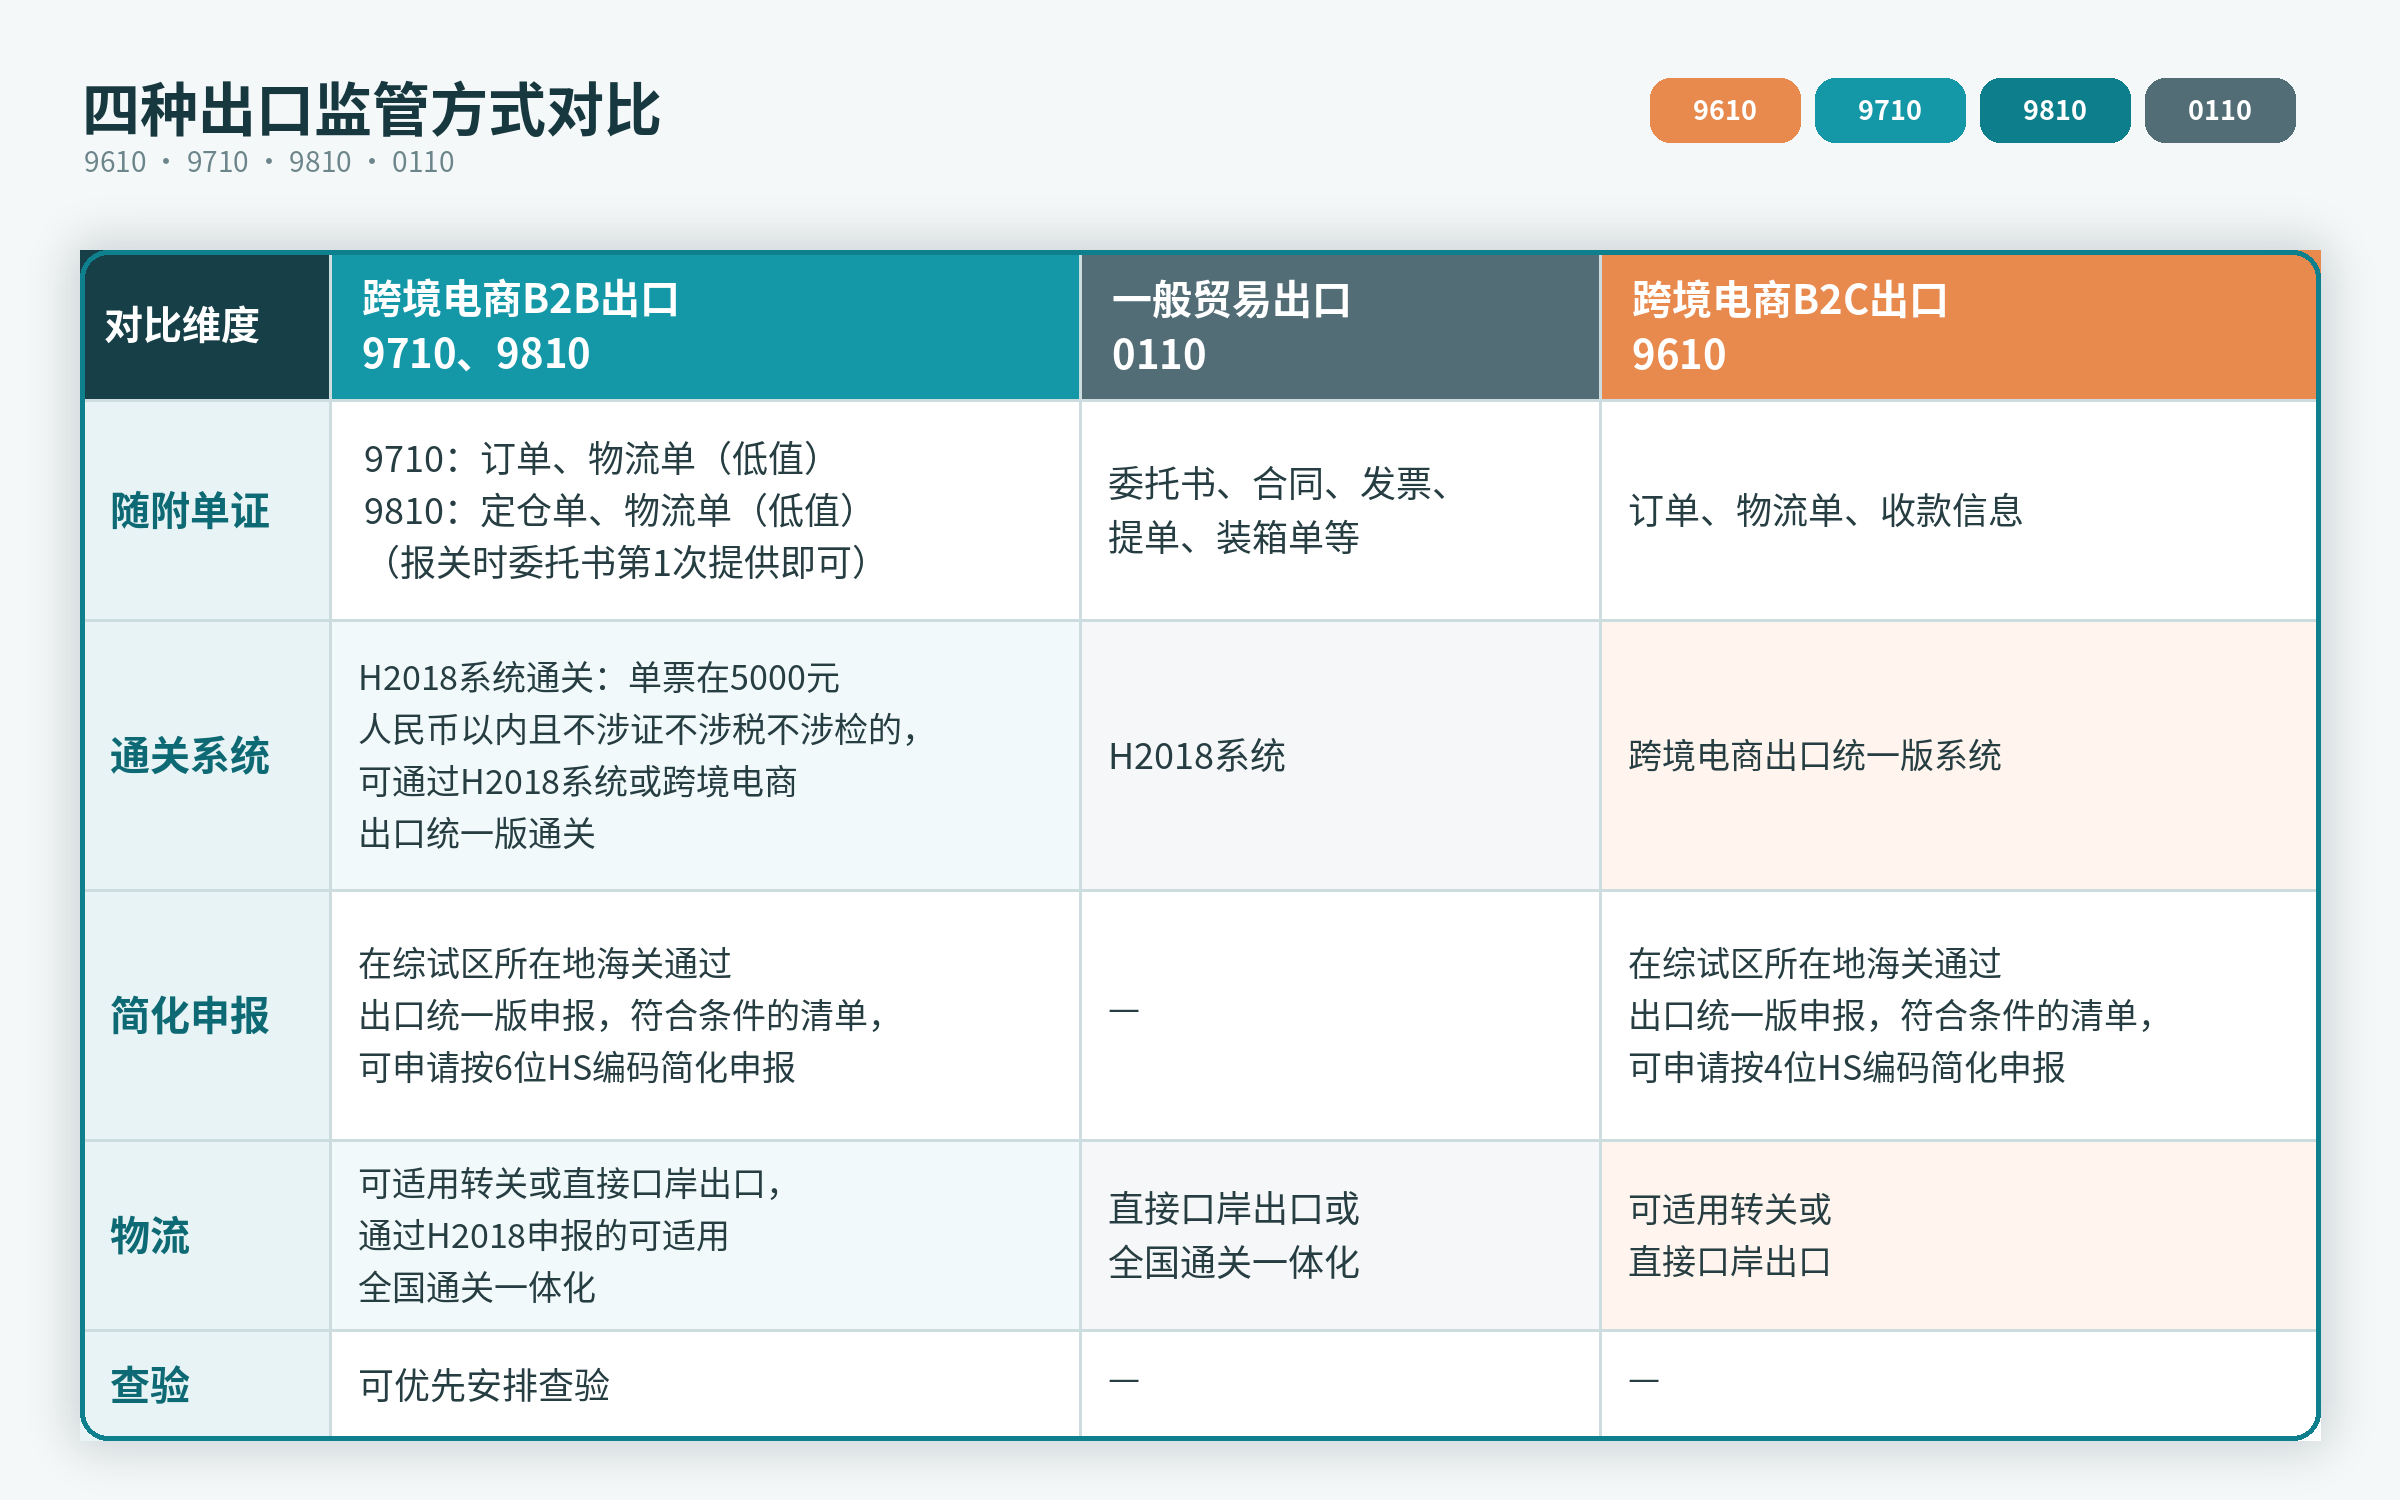Click the orange 9610 badge
Image resolution: width=2400 pixels, height=1500 pixels.
coord(1725,110)
